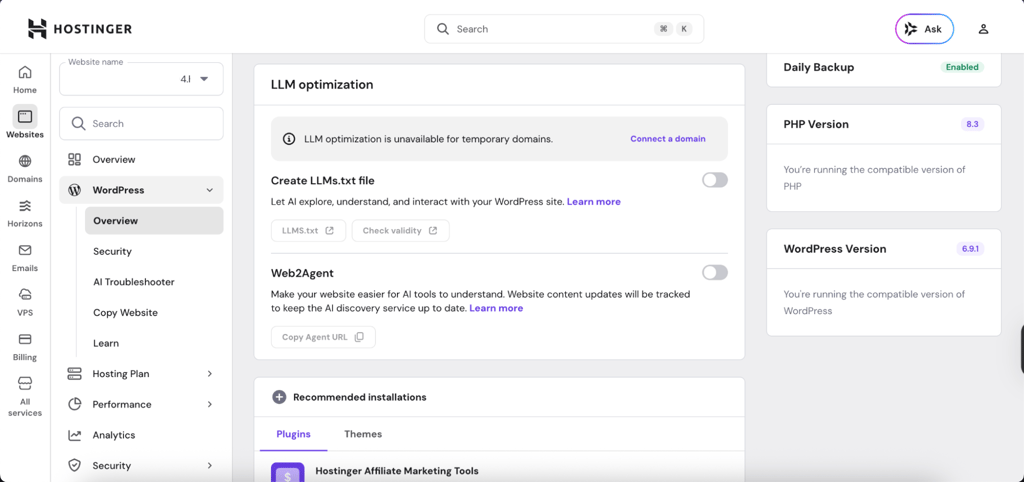Click Learn more under Web2Agent
1024x482 pixels.
[x=496, y=308]
